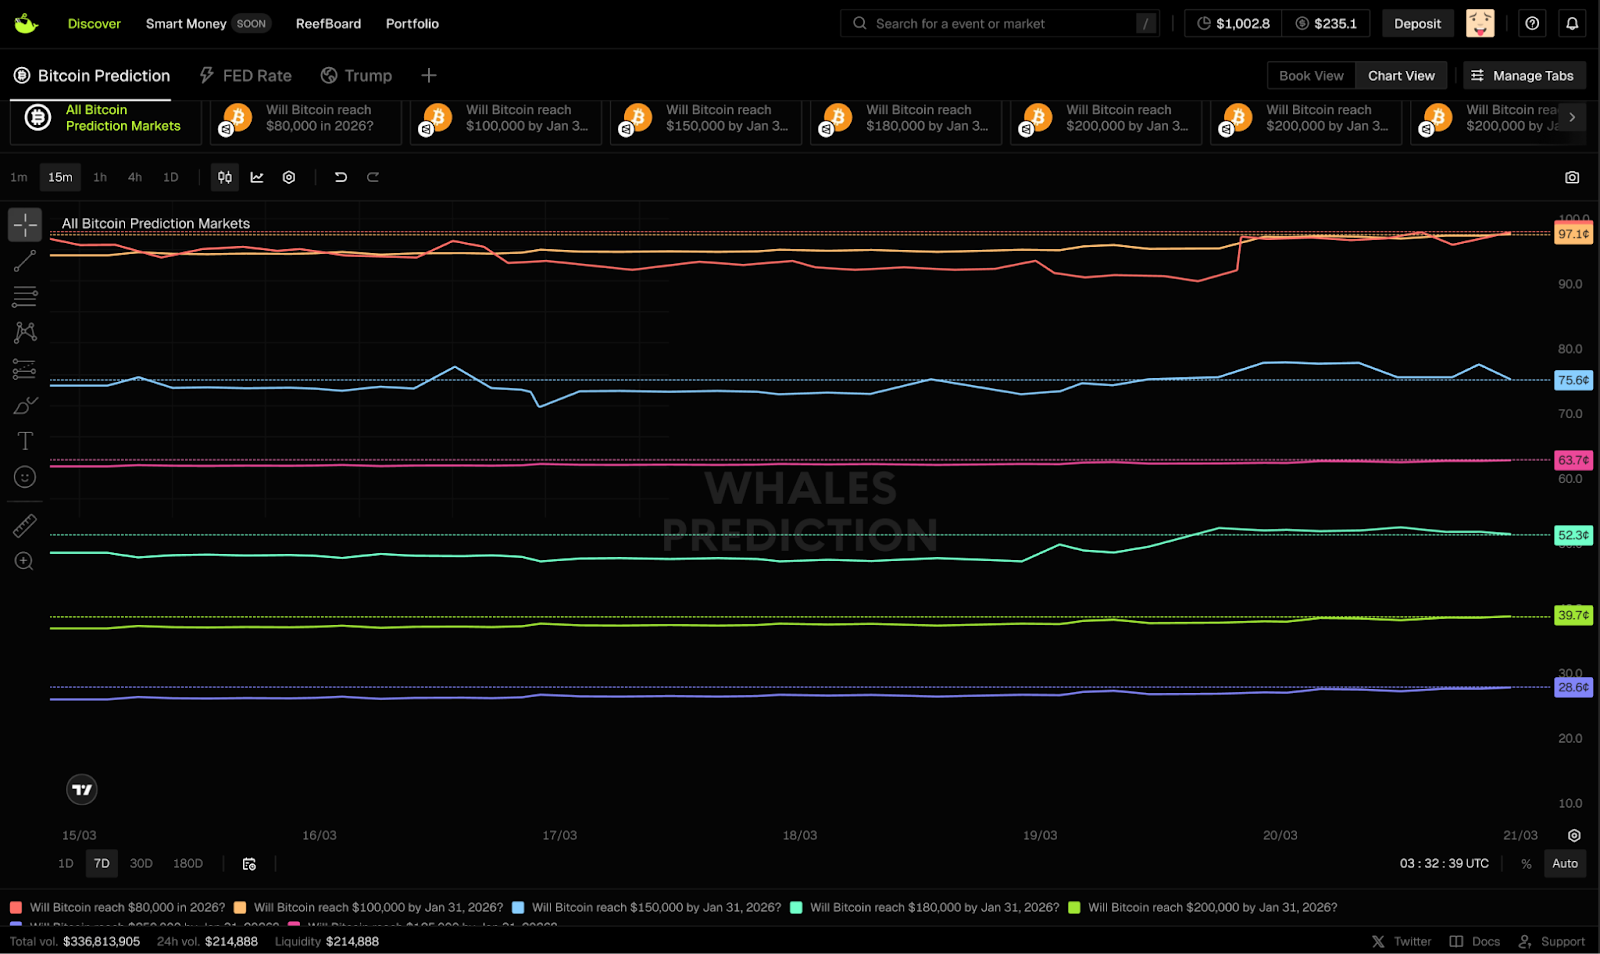
Task: Click the zoom-in magnifier tool
Action: tap(25, 562)
